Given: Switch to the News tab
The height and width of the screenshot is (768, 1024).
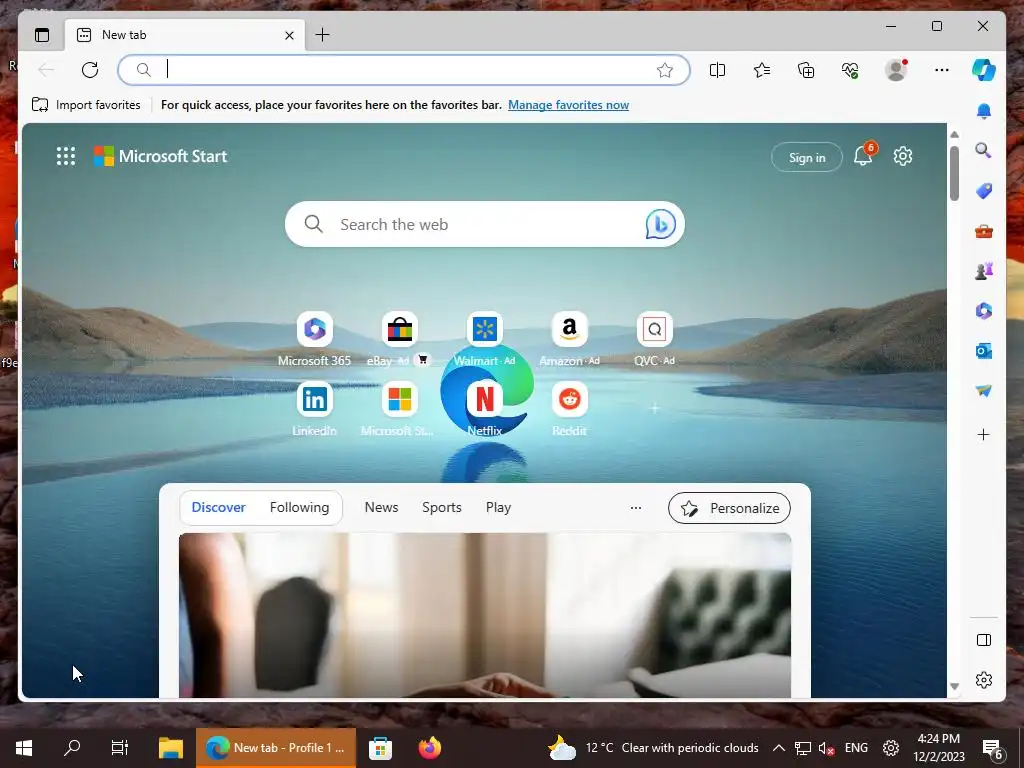Looking at the screenshot, I should tap(381, 507).
